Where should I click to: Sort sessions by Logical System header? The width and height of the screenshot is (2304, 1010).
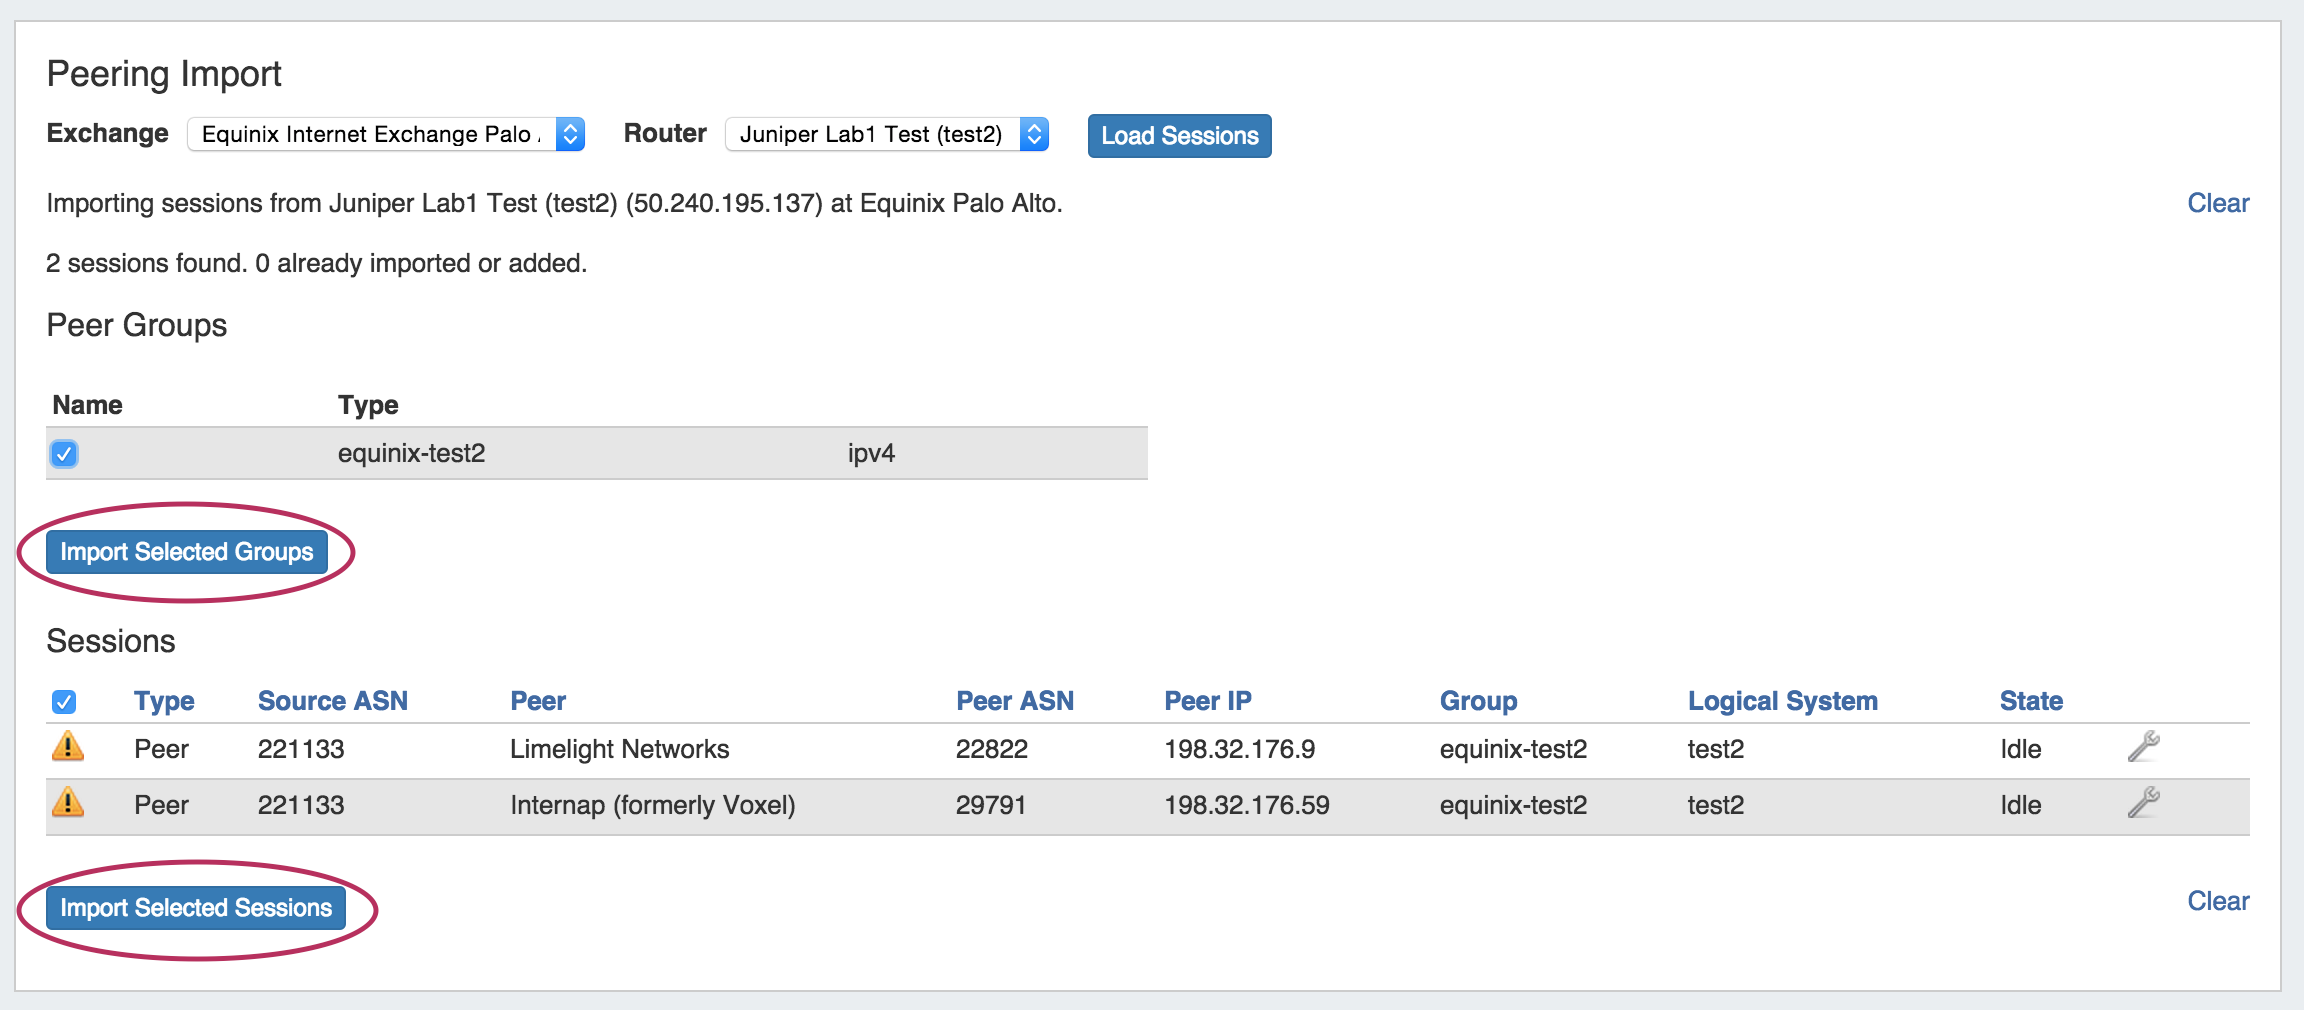click(x=1782, y=701)
